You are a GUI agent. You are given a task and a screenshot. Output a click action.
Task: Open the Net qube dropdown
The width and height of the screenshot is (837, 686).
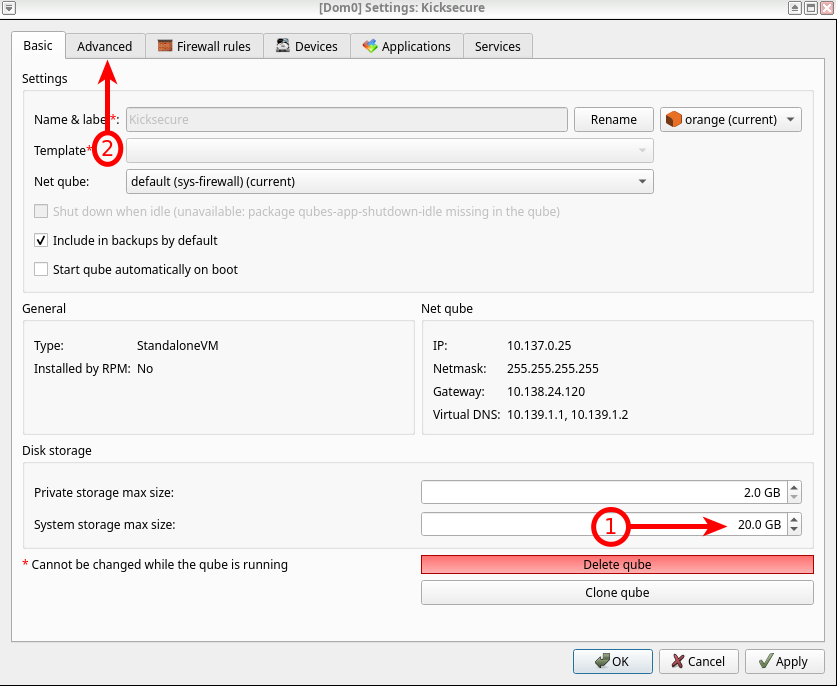click(390, 181)
